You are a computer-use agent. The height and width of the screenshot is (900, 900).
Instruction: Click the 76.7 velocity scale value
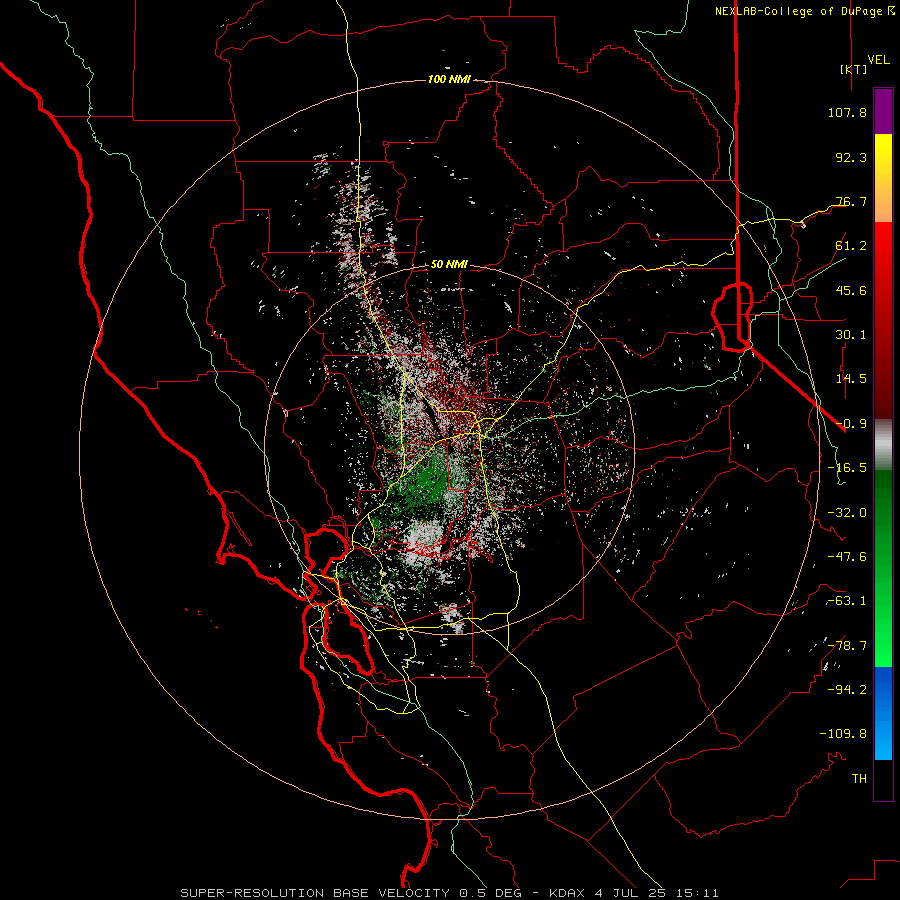851,201
